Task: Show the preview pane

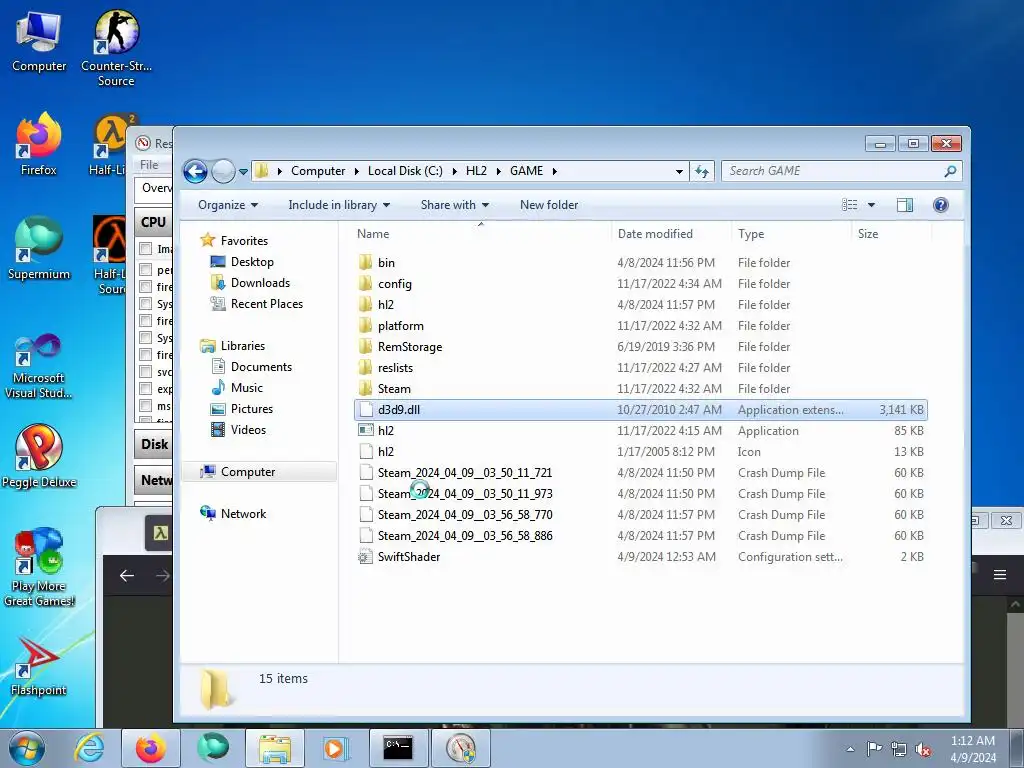Action: click(x=904, y=205)
